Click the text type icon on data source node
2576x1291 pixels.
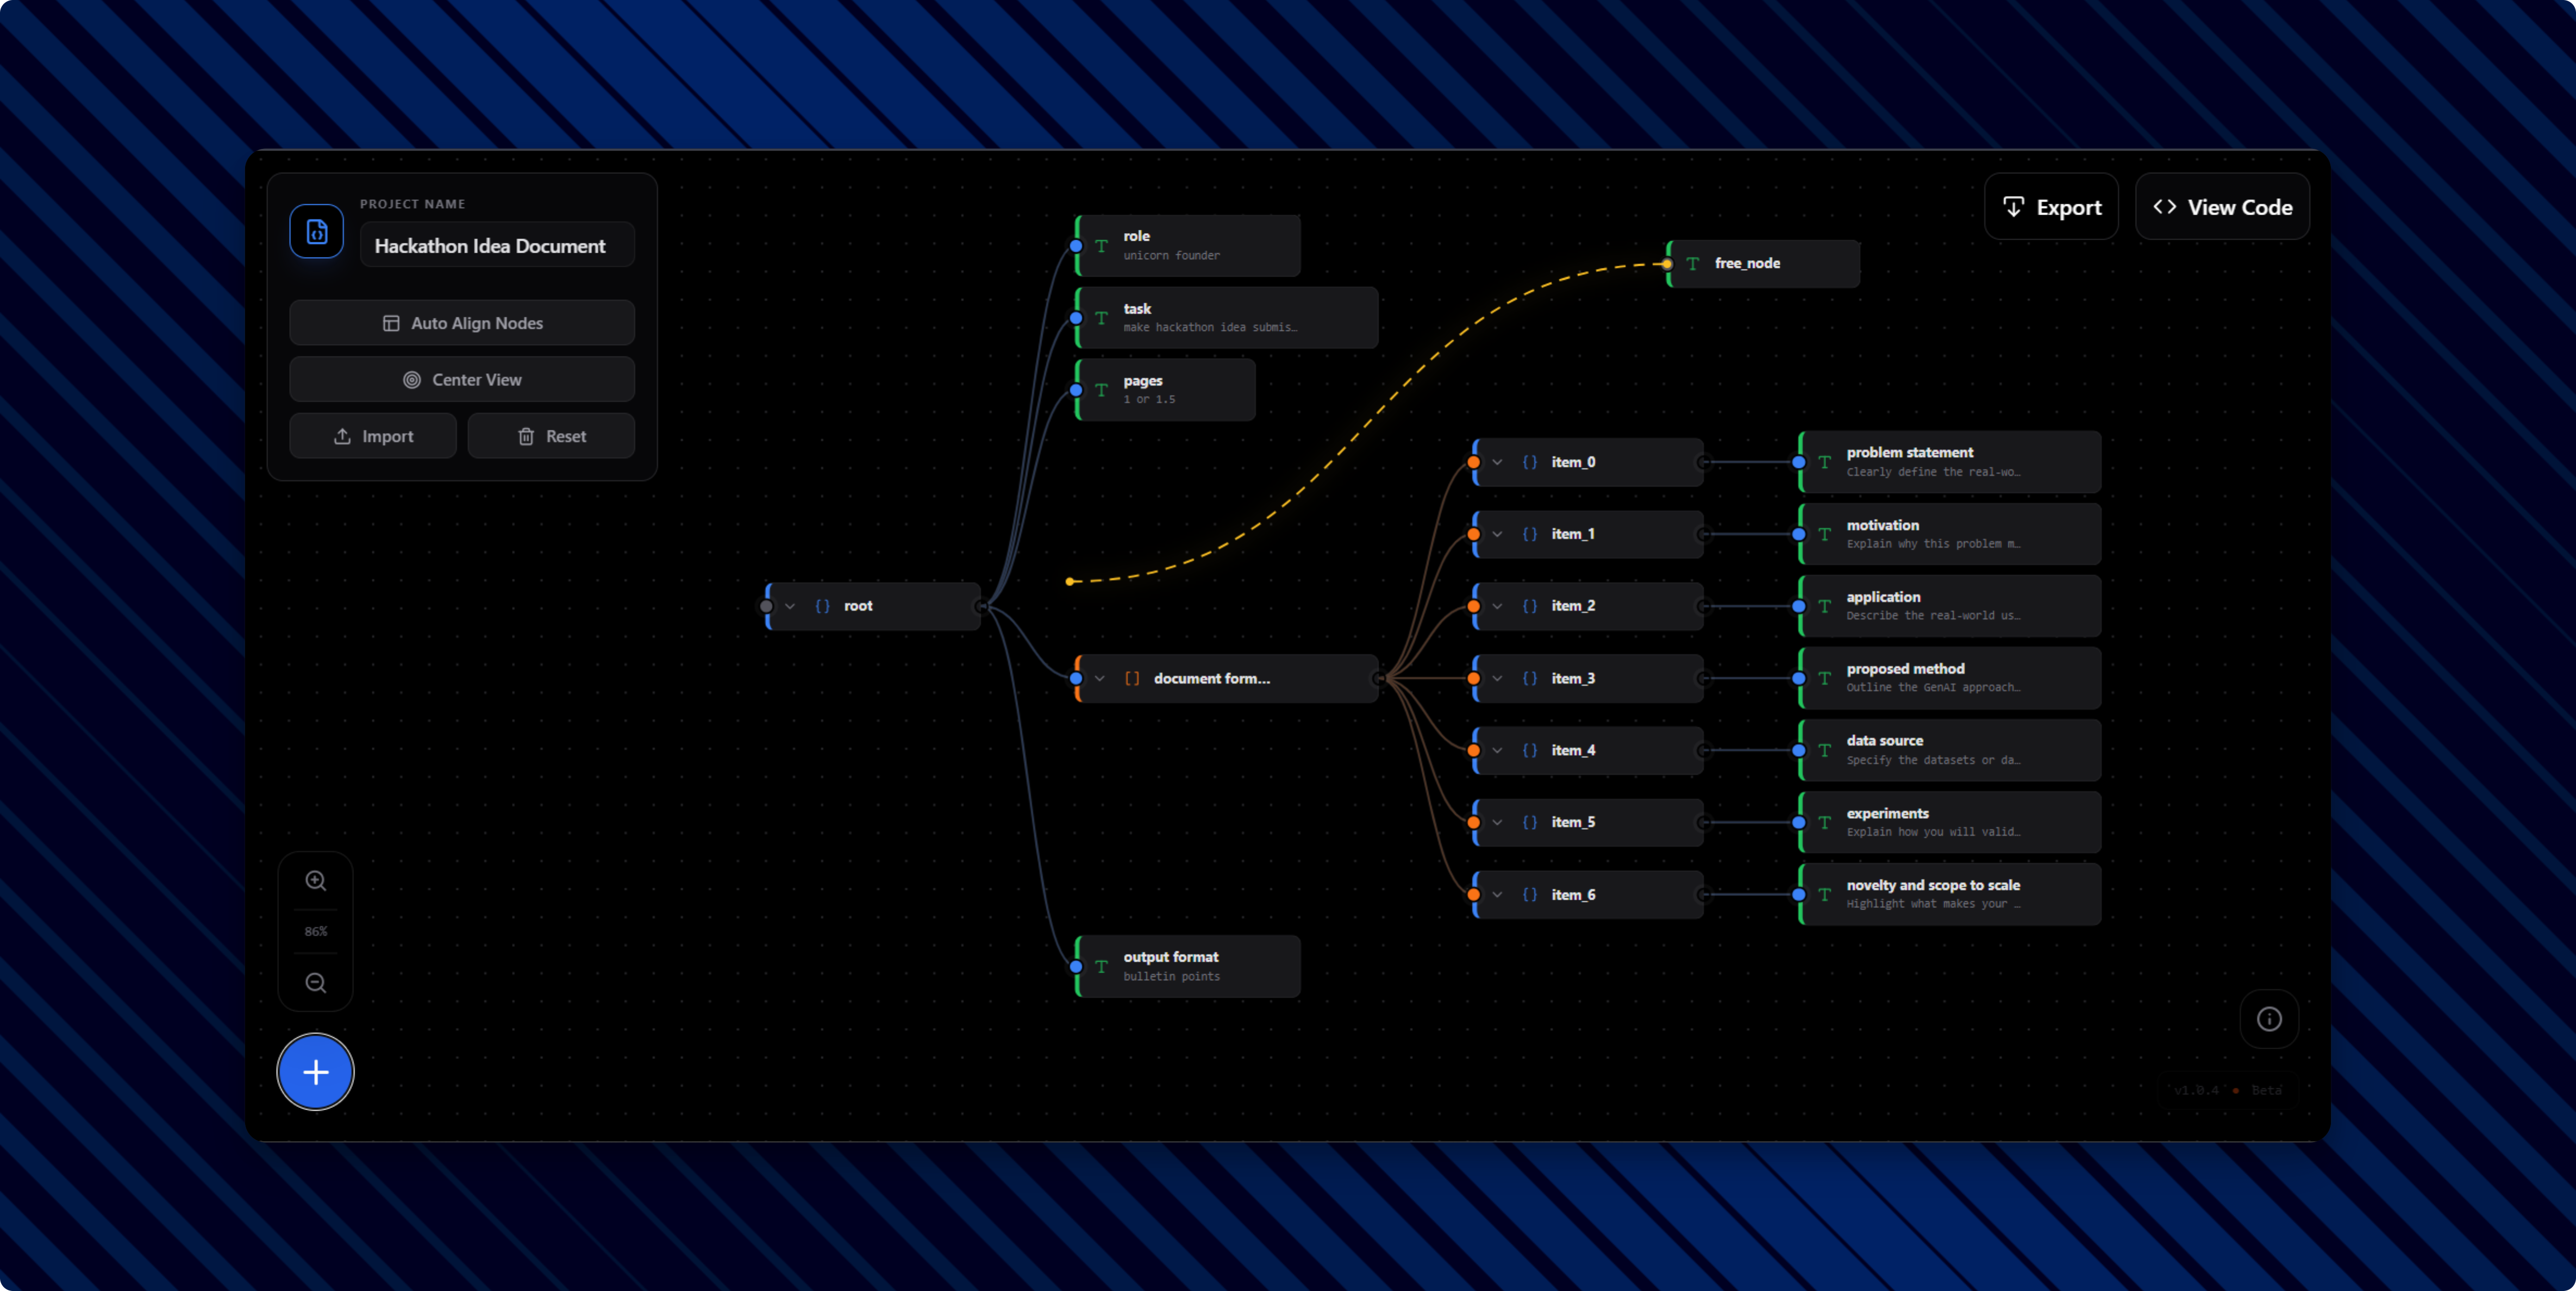click(1825, 750)
